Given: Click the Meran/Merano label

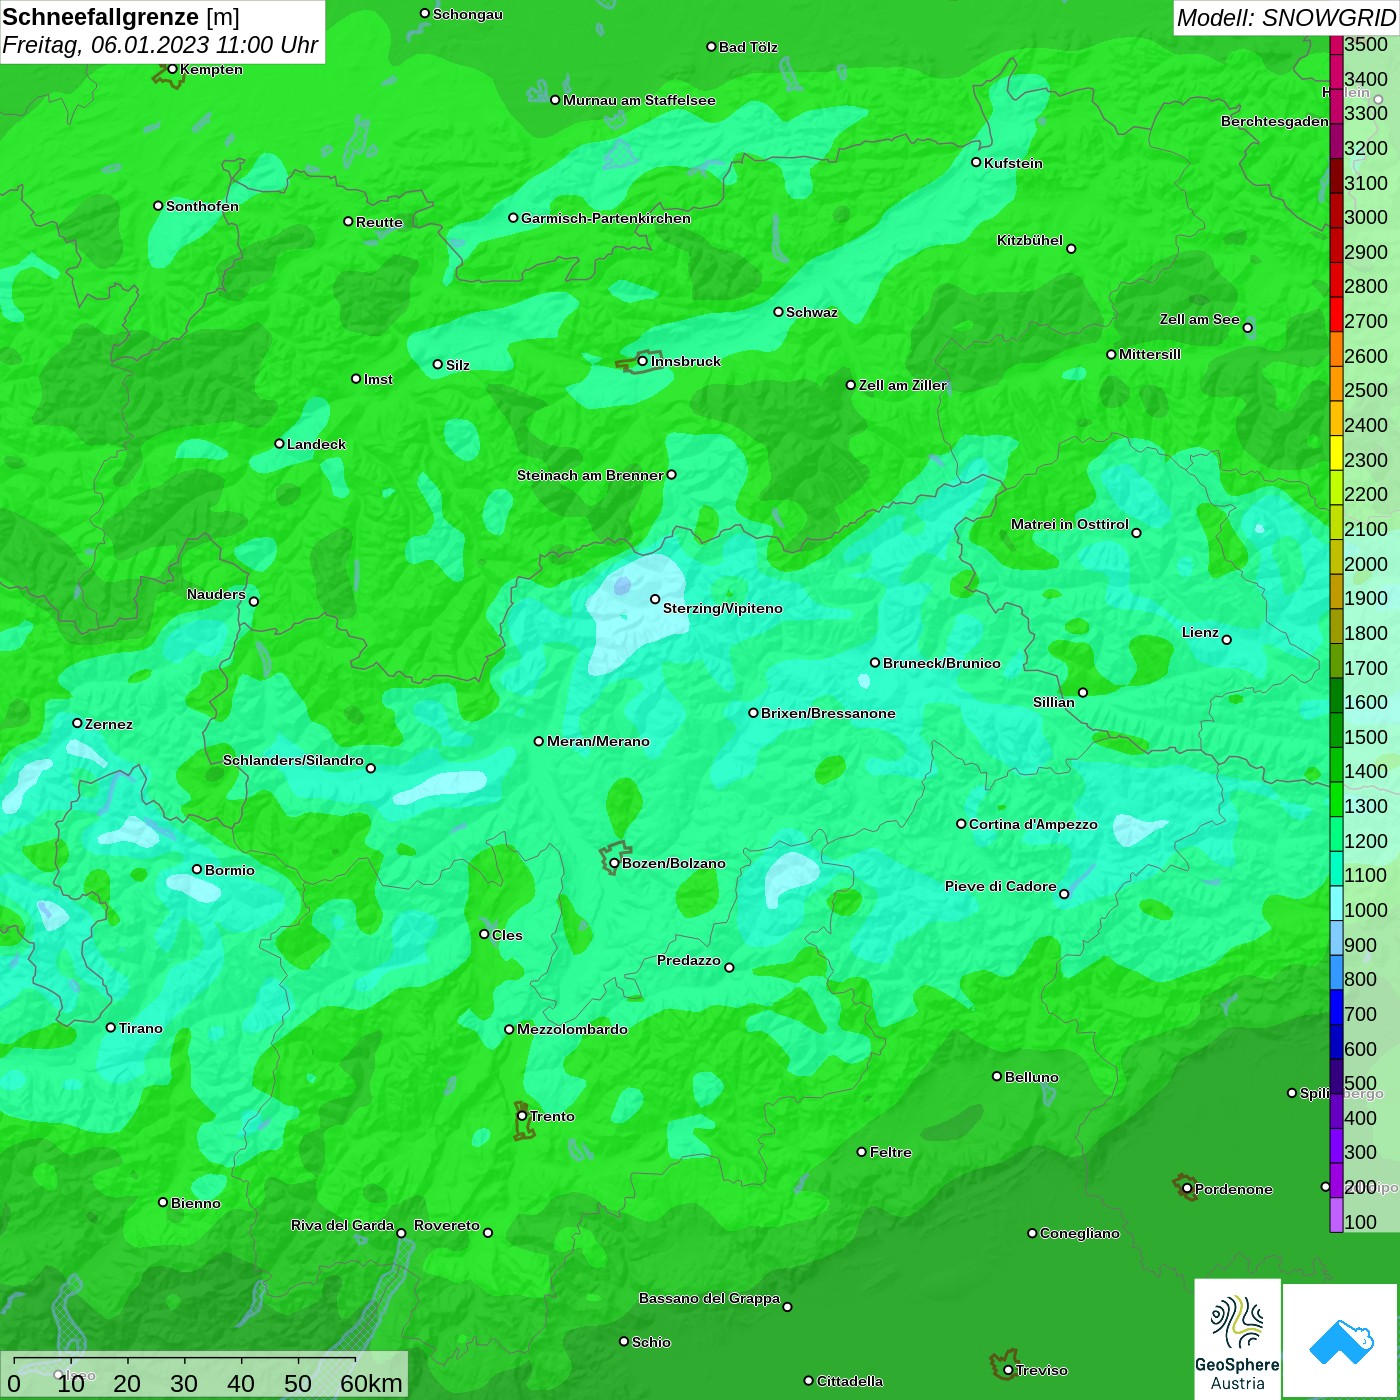Looking at the screenshot, I should tap(598, 741).
